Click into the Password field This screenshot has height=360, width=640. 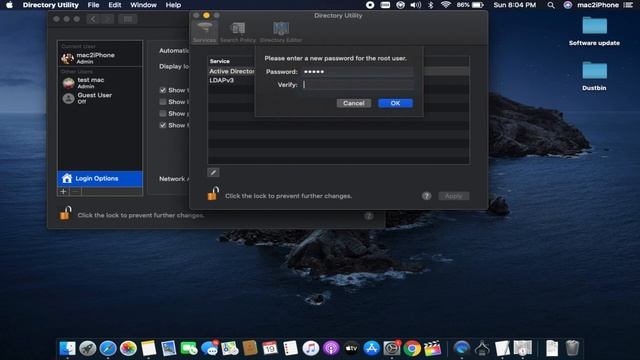(357, 72)
